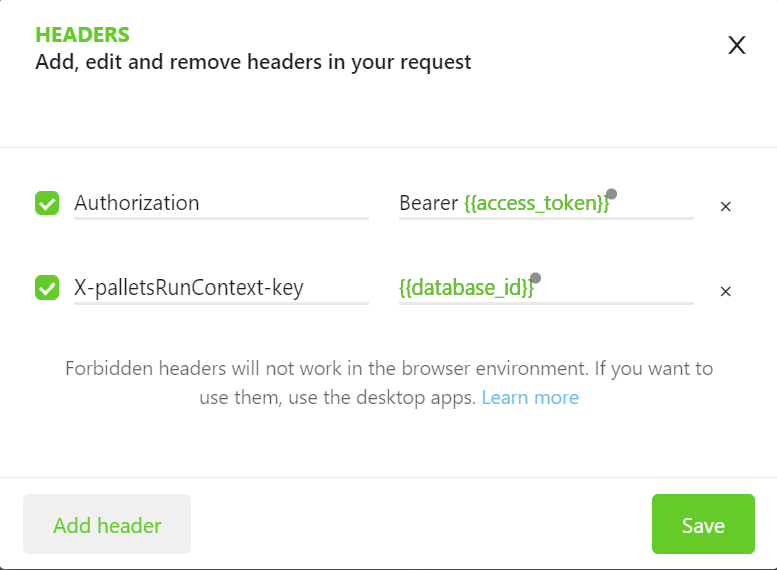Delete the X-palletsRunContext-key header row

(726, 292)
